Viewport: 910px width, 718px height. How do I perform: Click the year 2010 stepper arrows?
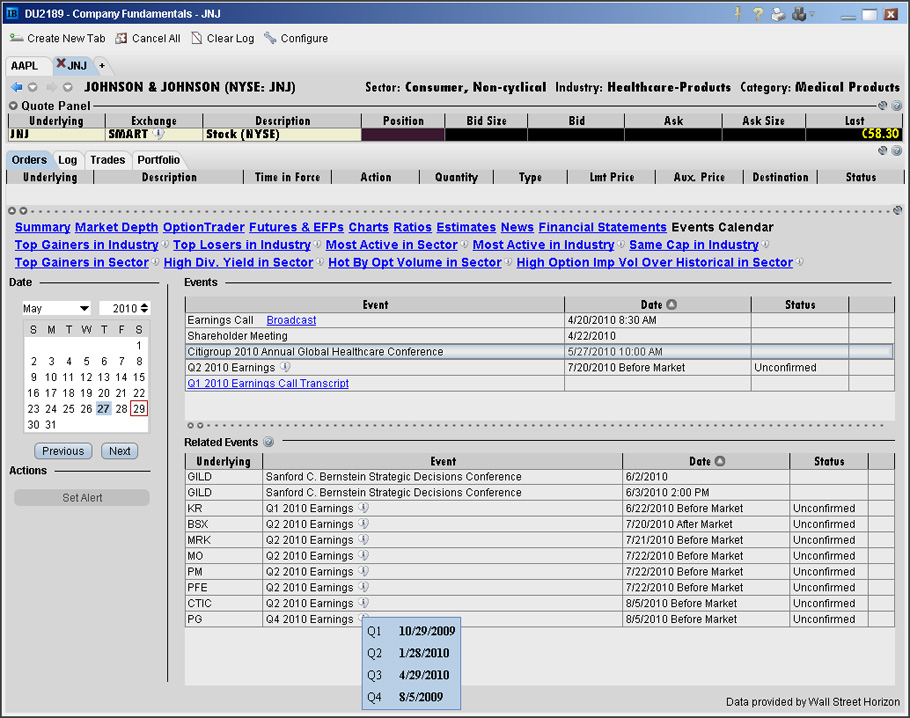coord(145,308)
